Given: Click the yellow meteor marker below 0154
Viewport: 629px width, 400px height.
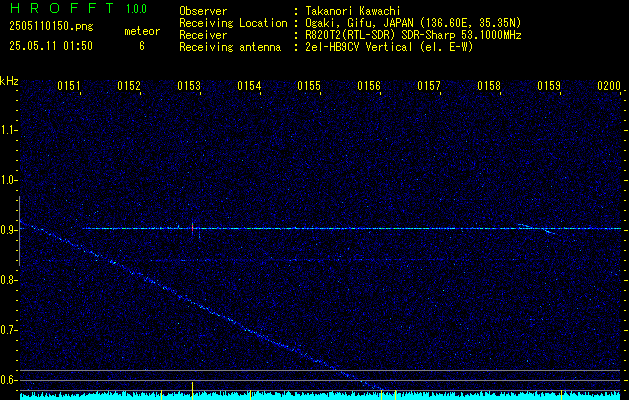Looking at the screenshot, I should (251, 394).
